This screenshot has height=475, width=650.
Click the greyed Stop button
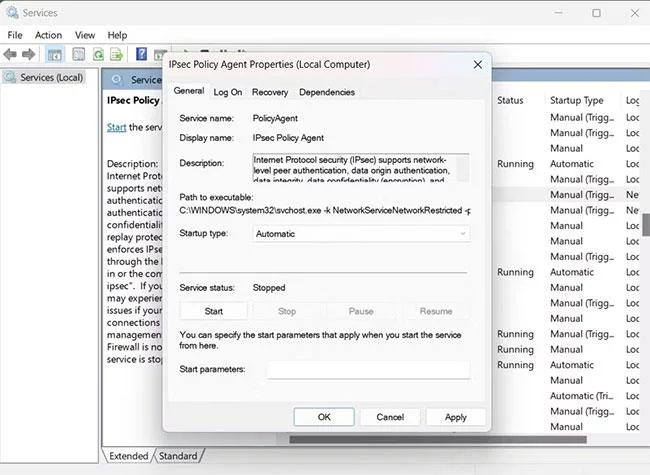click(x=287, y=311)
